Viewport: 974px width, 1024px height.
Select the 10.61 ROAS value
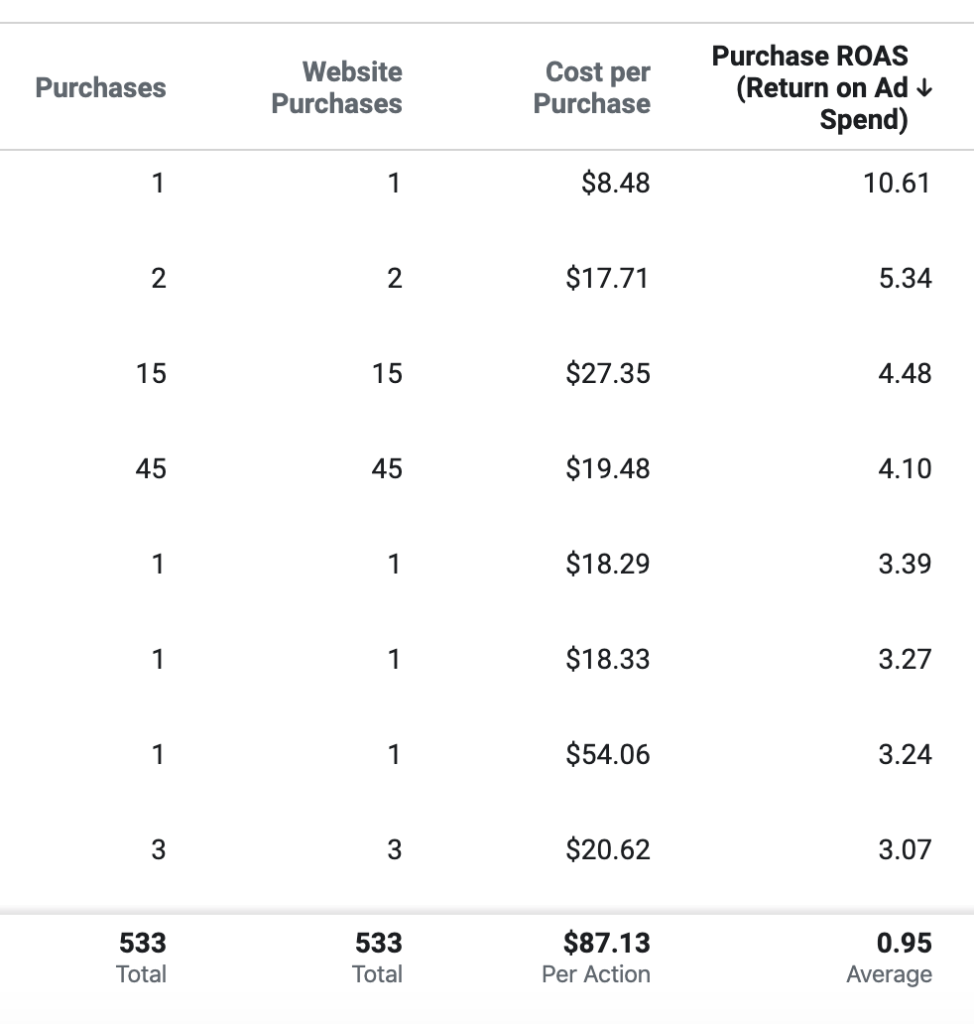(x=897, y=183)
